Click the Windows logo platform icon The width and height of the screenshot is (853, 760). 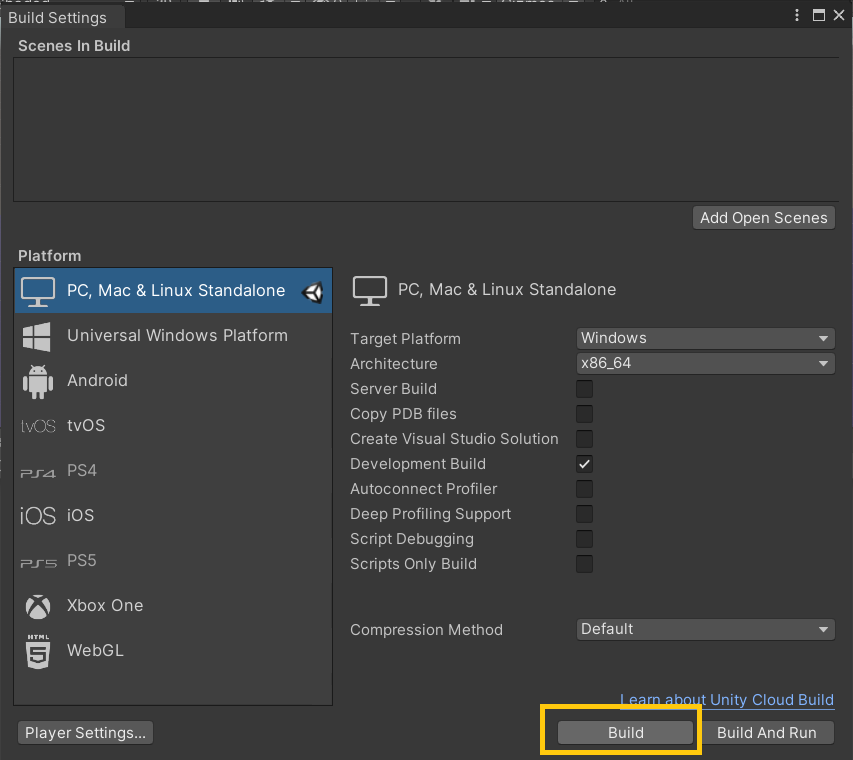pyautogui.click(x=37, y=336)
